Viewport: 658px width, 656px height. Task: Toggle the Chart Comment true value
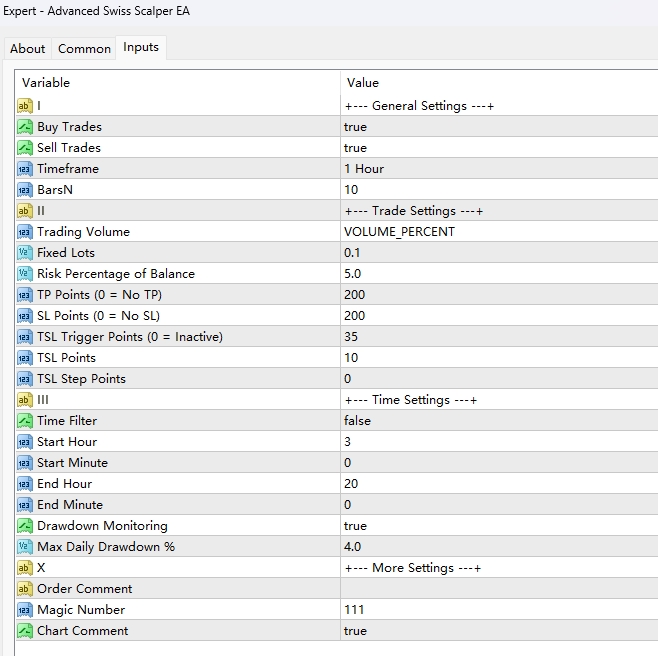(x=355, y=631)
